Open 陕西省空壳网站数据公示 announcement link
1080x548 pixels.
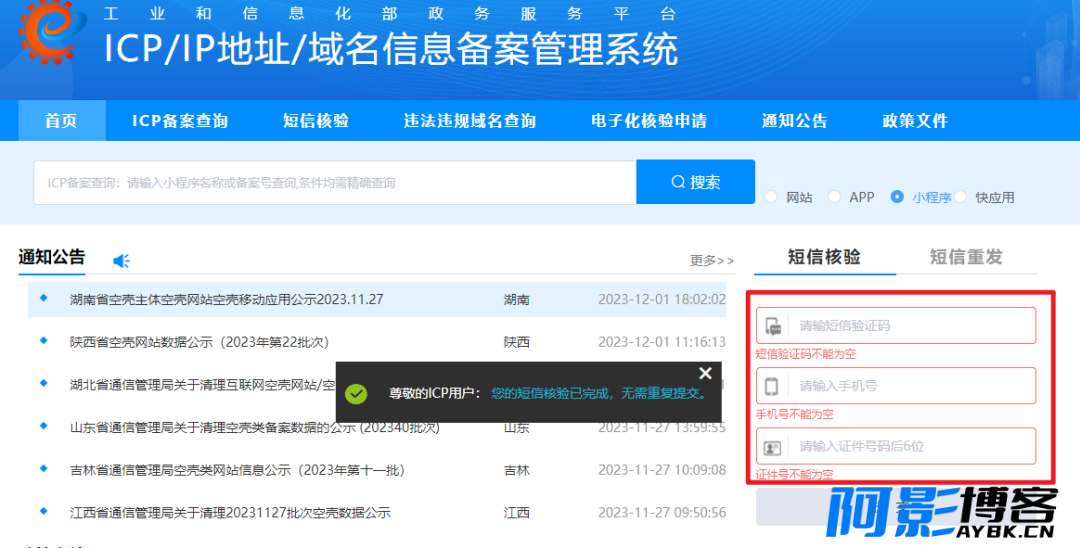(x=199, y=342)
